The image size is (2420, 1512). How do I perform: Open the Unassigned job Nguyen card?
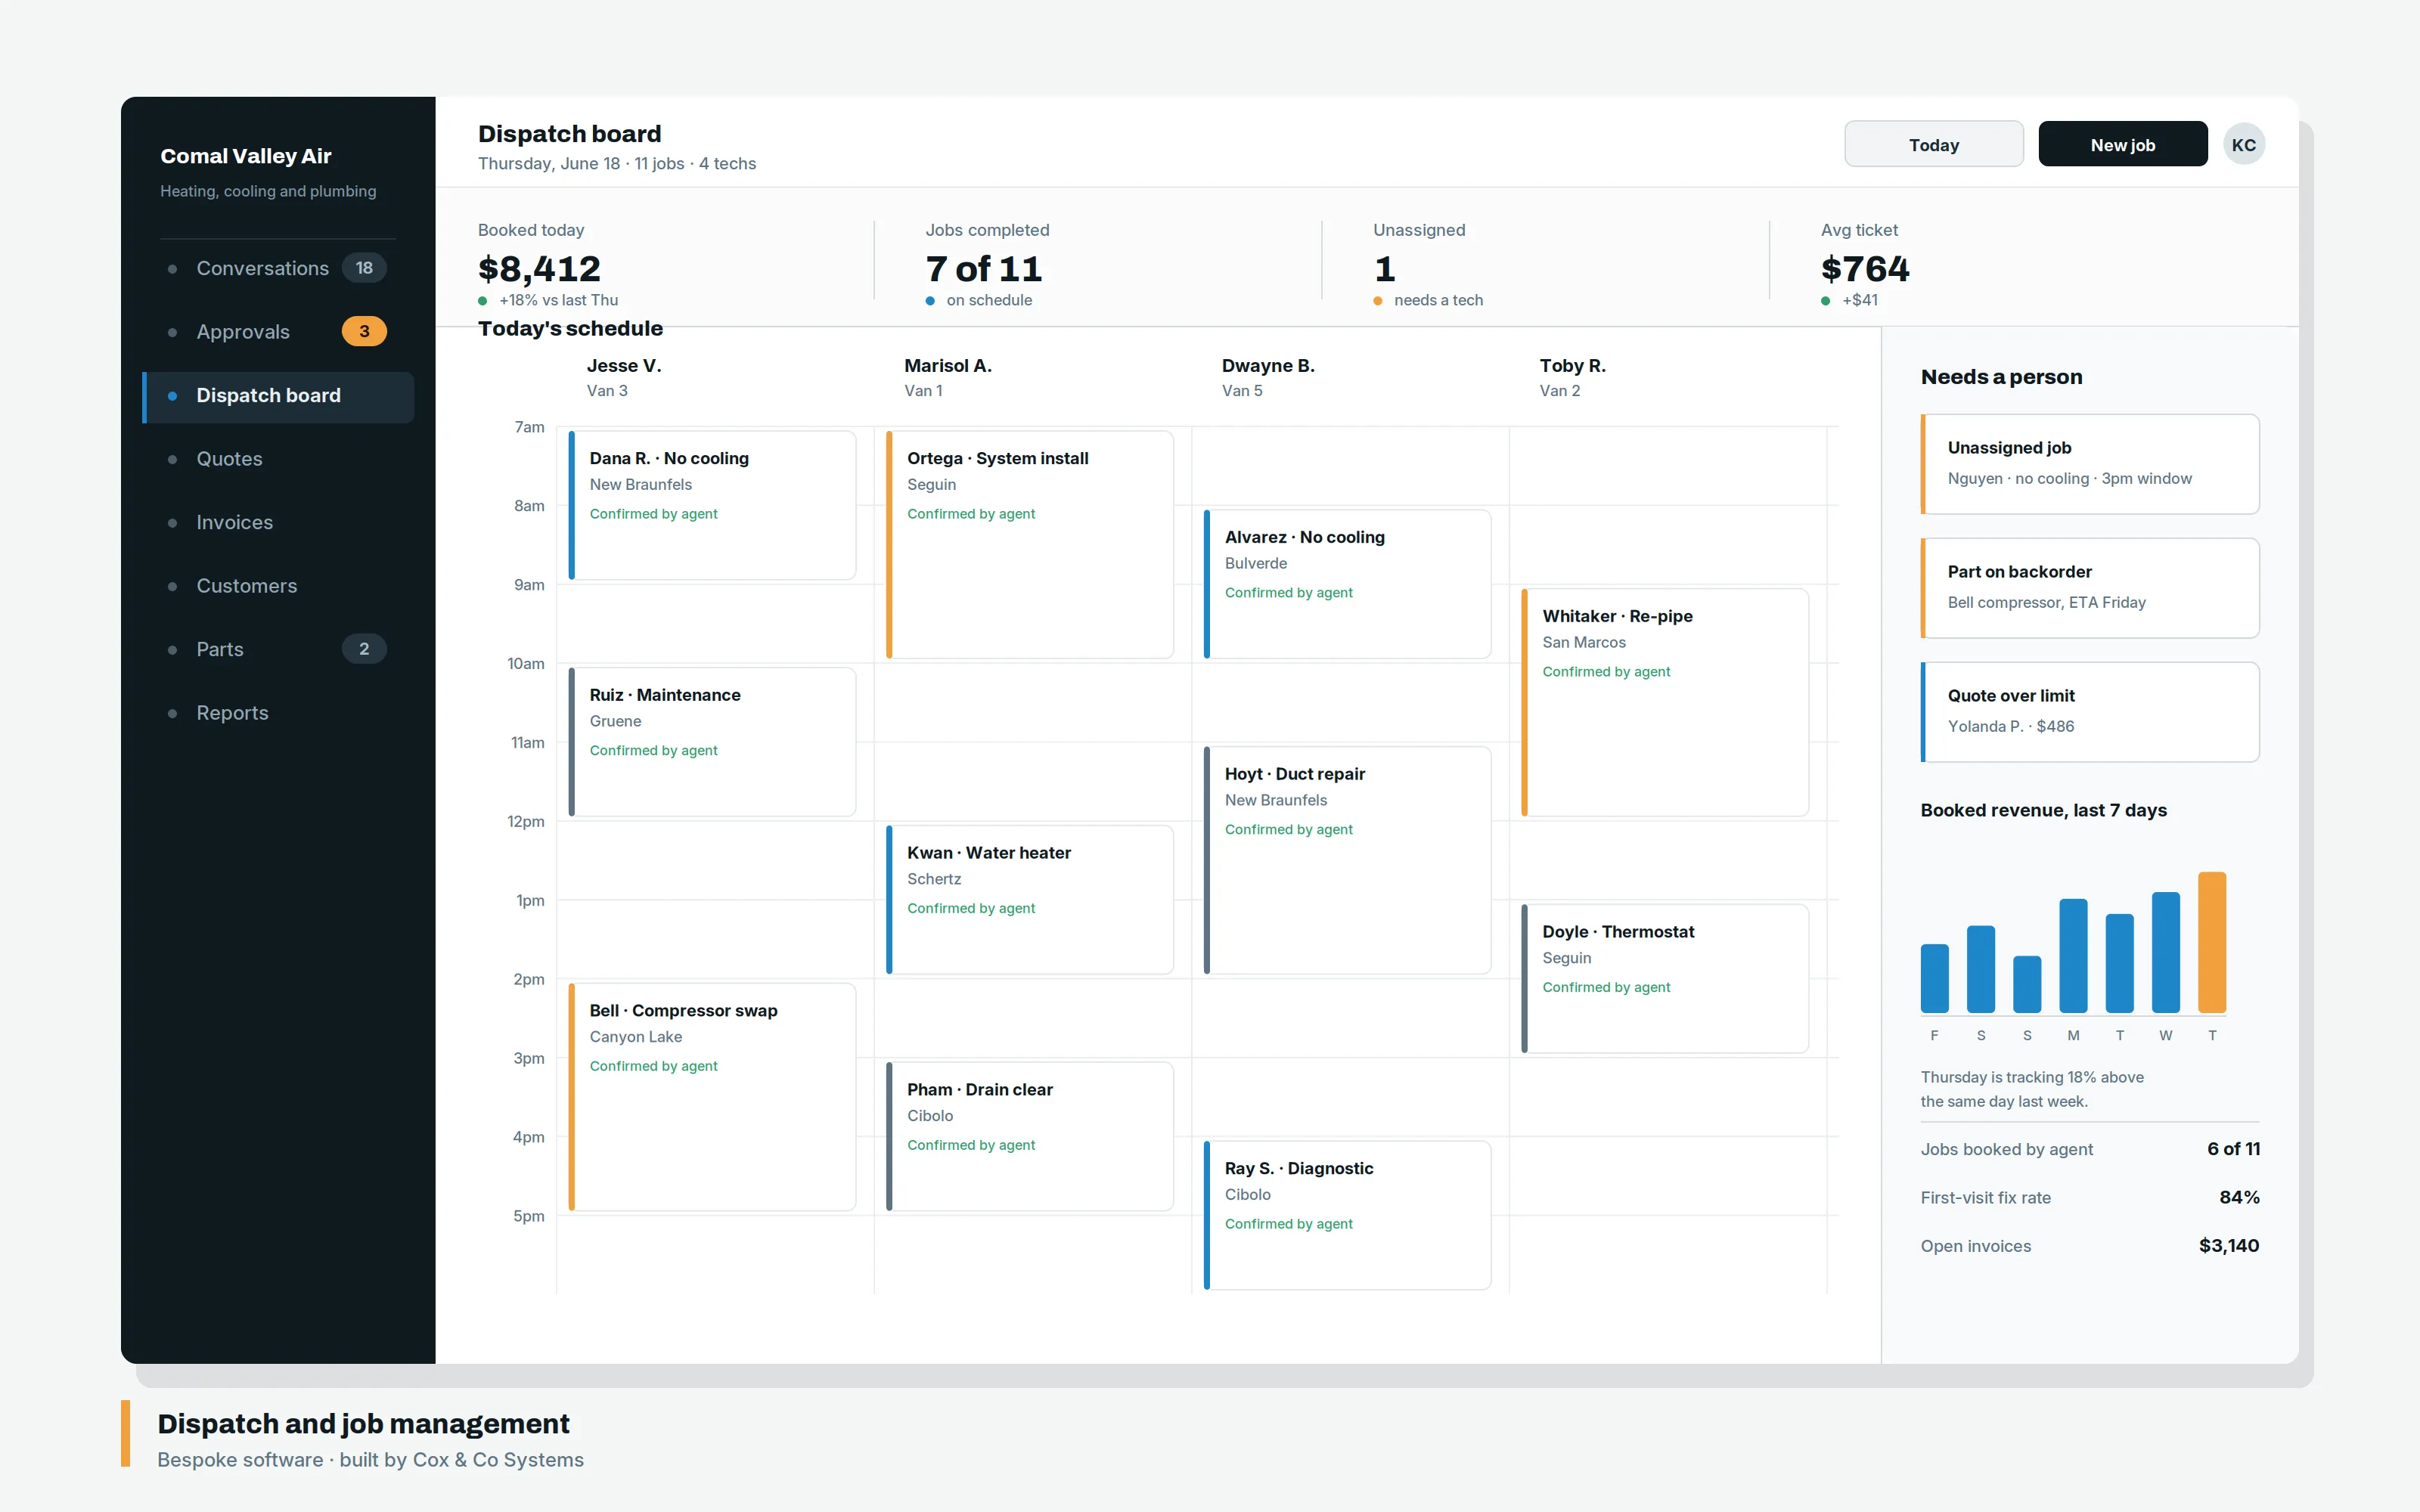coord(2090,464)
